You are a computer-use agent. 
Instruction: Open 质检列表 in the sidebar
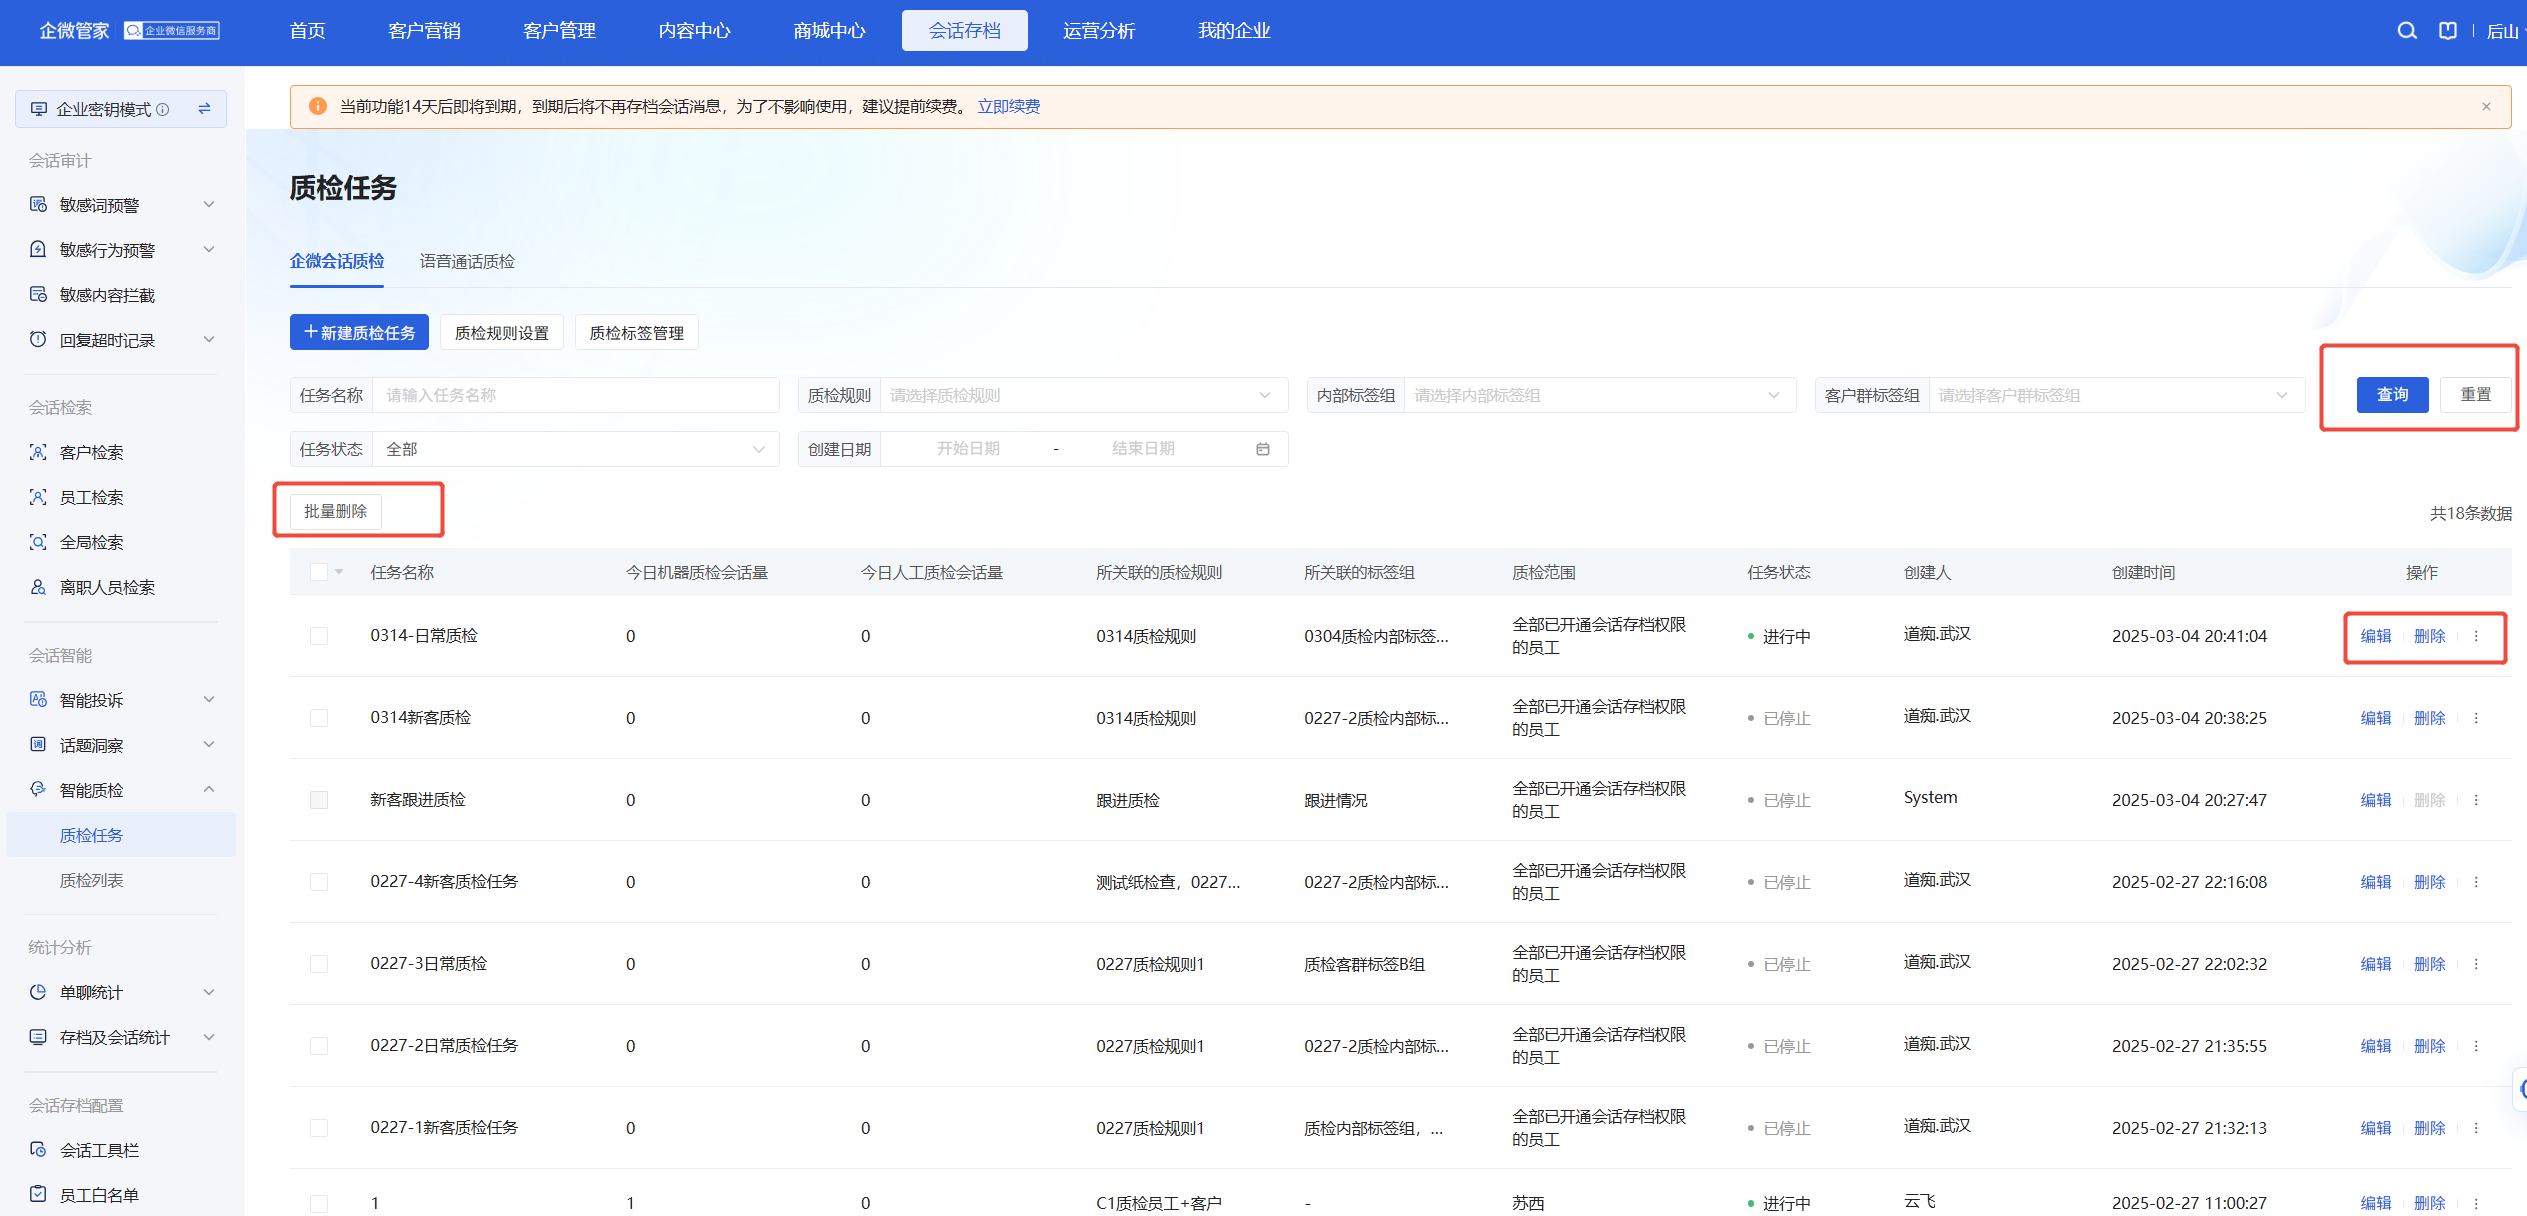[x=91, y=880]
